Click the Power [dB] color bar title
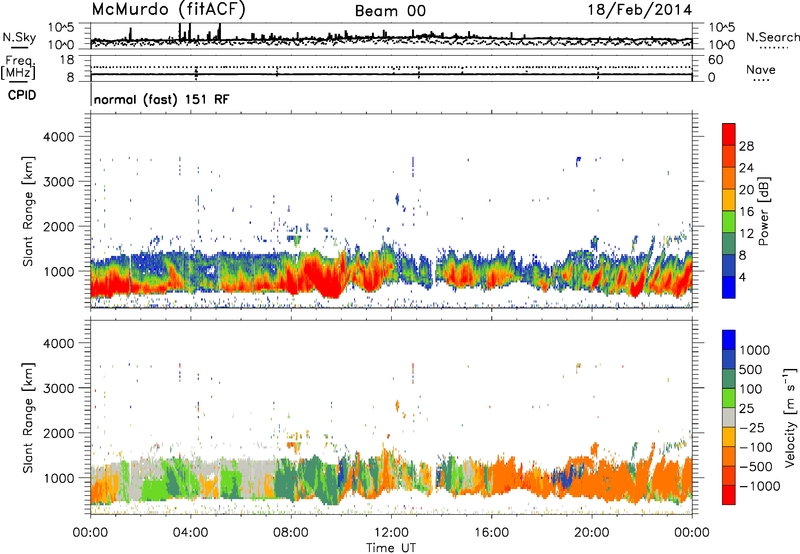The width and height of the screenshot is (800, 554). coord(764,211)
